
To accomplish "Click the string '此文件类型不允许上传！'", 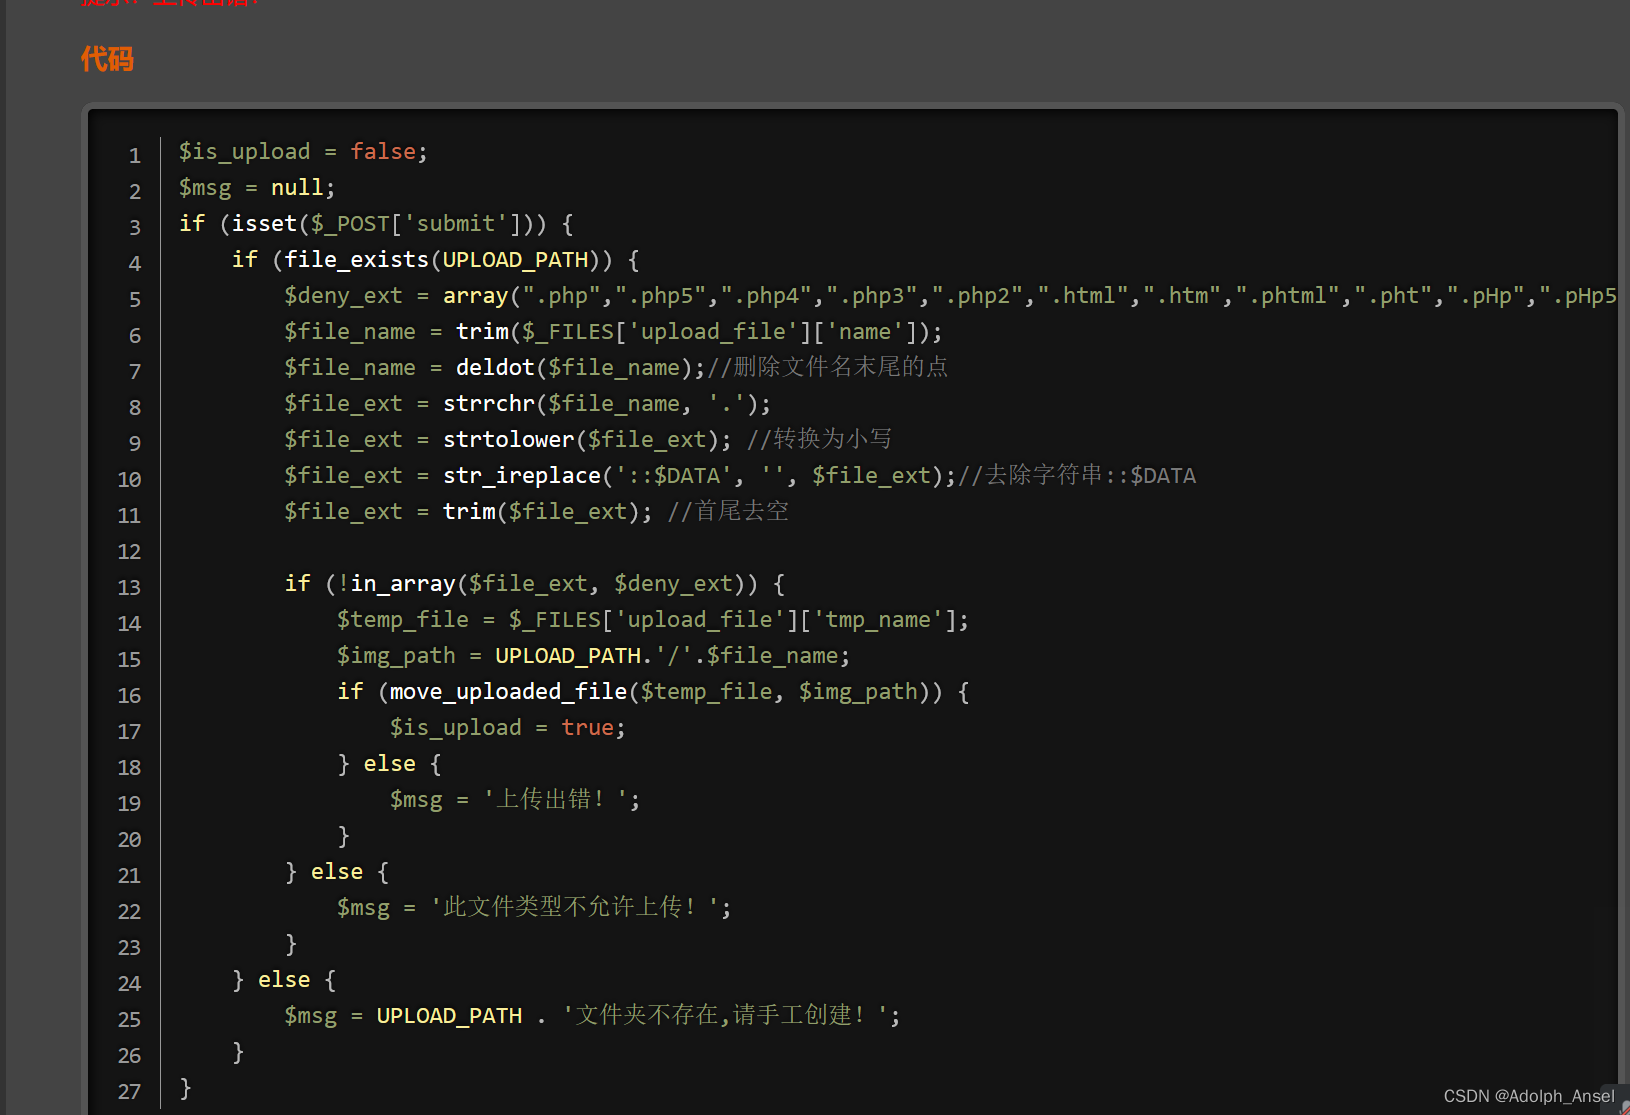I will pos(575,907).
